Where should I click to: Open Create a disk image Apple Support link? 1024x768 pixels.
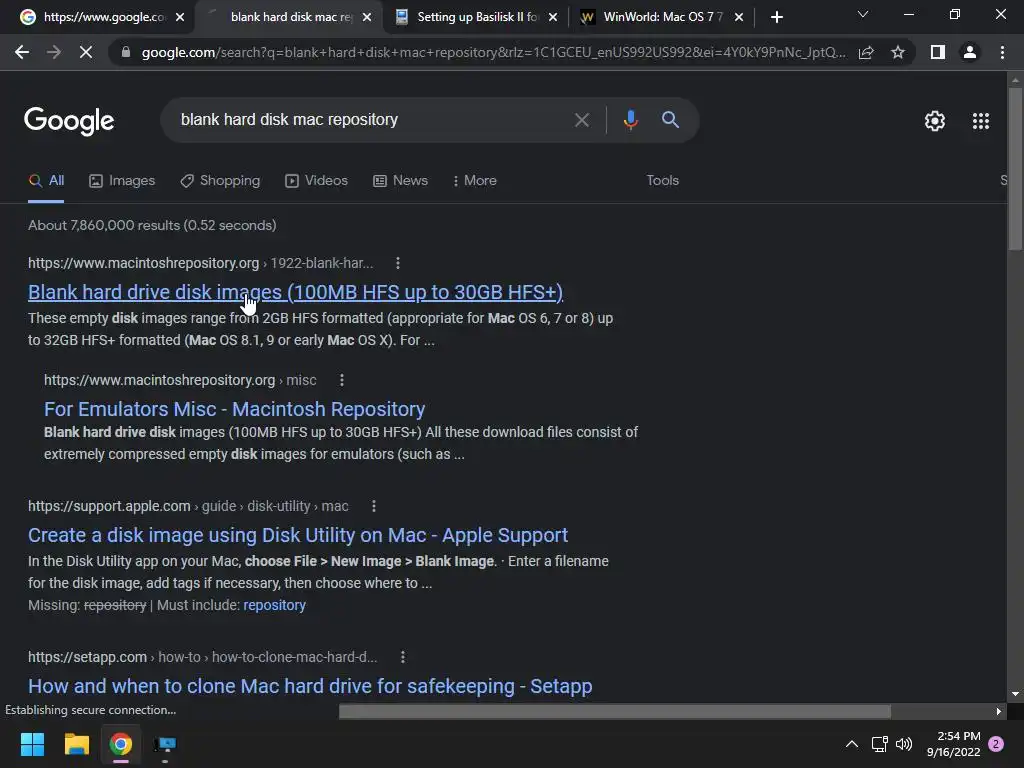tap(298, 535)
